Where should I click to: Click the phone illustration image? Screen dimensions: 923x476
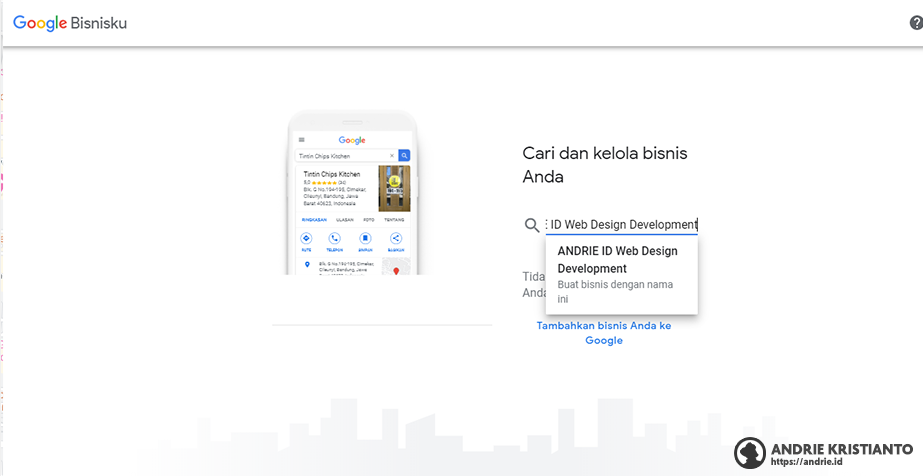pyautogui.click(x=353, y=192)
